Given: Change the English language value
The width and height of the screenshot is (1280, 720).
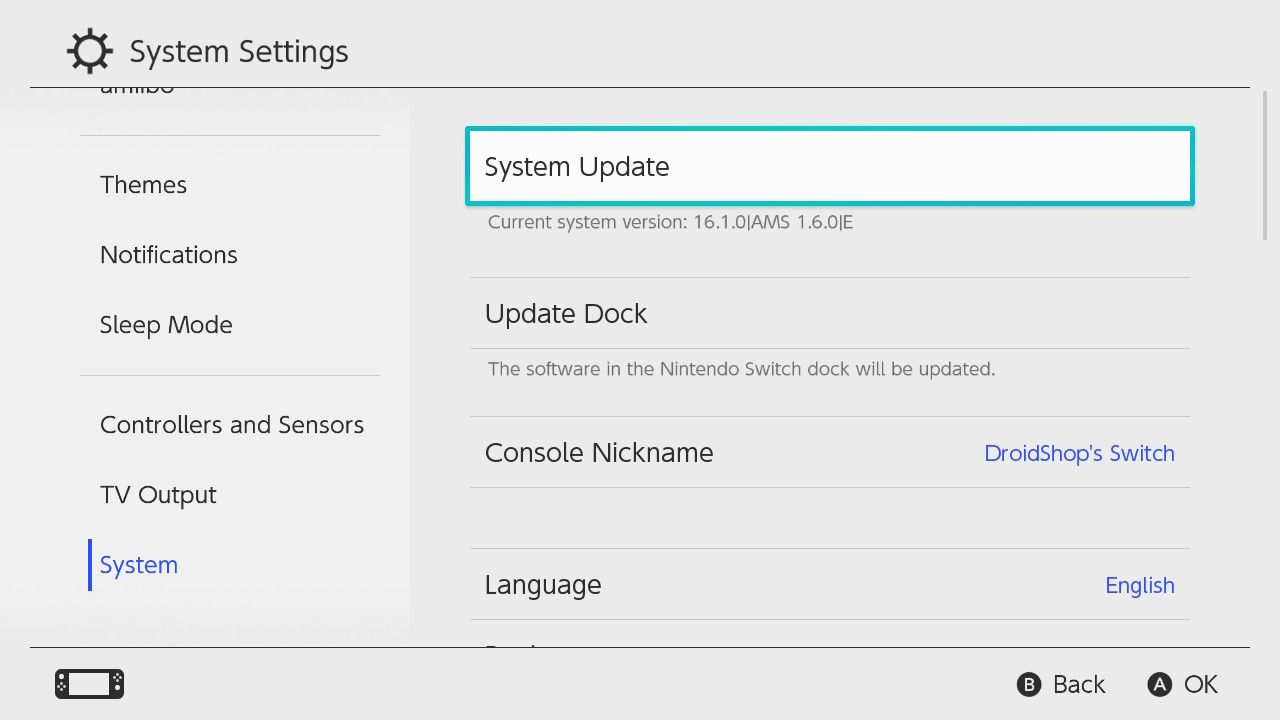Looking at the screenshot, I should pyautogui.click(x=1140, y=585).
